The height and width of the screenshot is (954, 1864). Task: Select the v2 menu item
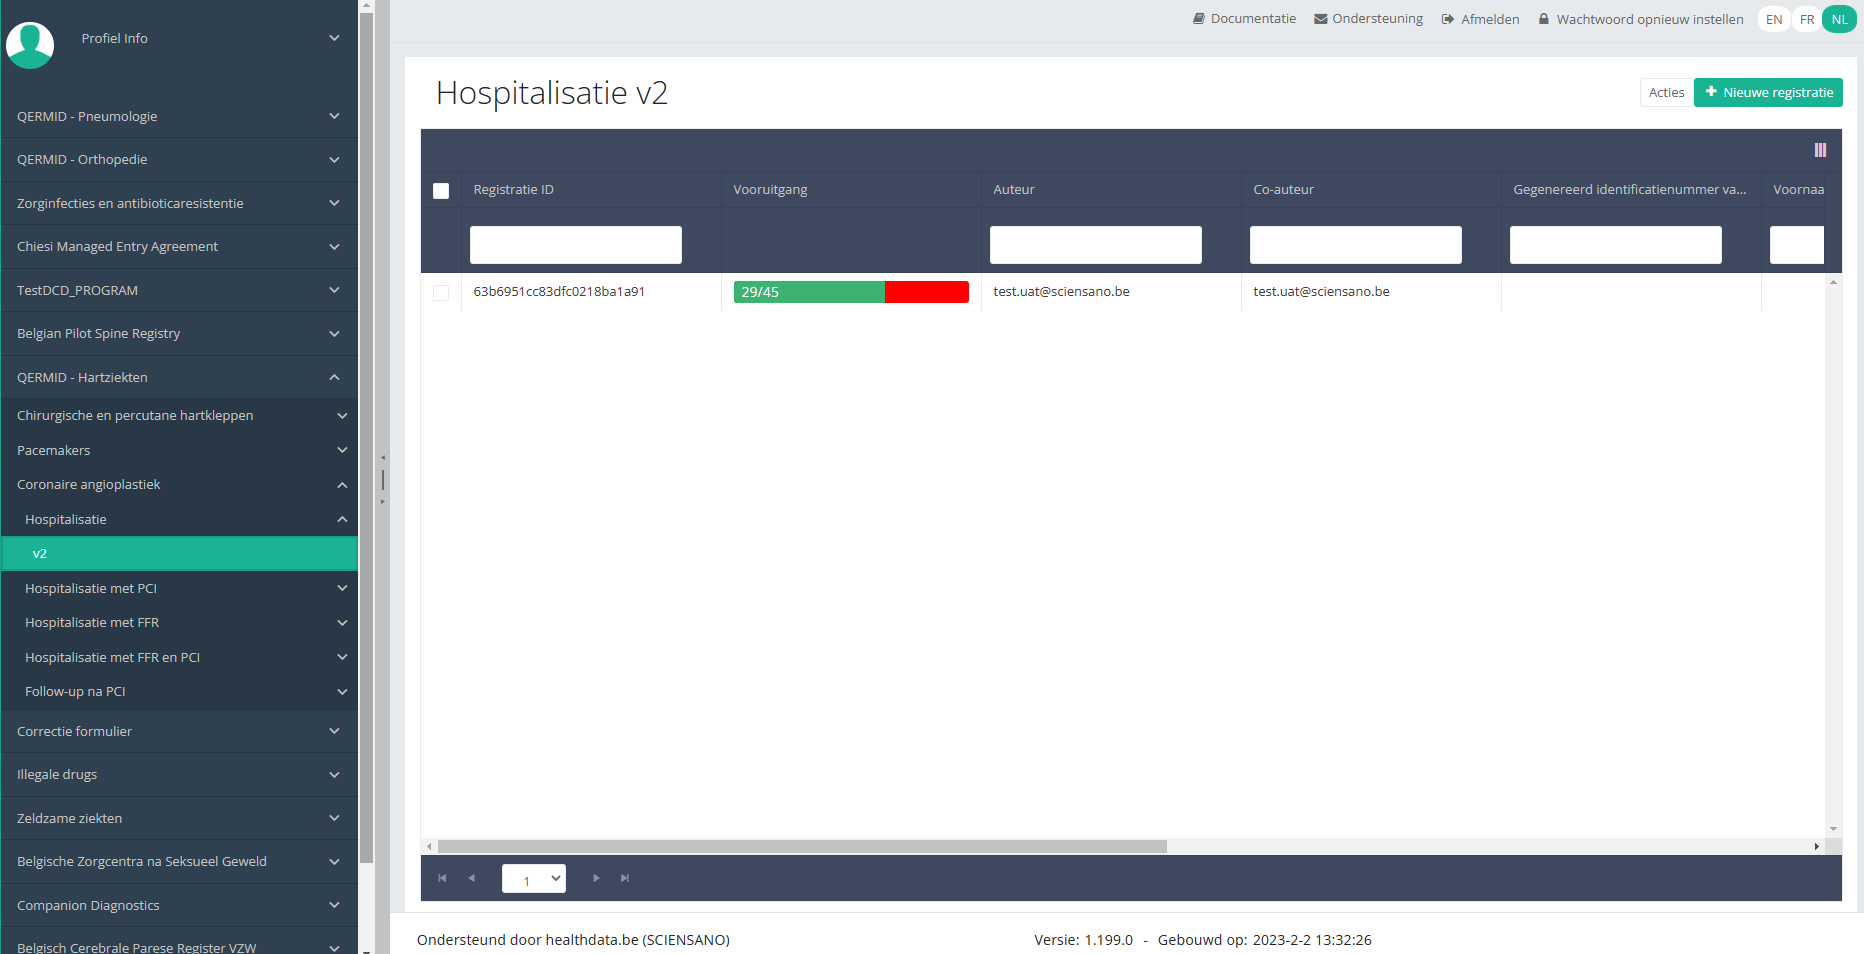point(178,554)
